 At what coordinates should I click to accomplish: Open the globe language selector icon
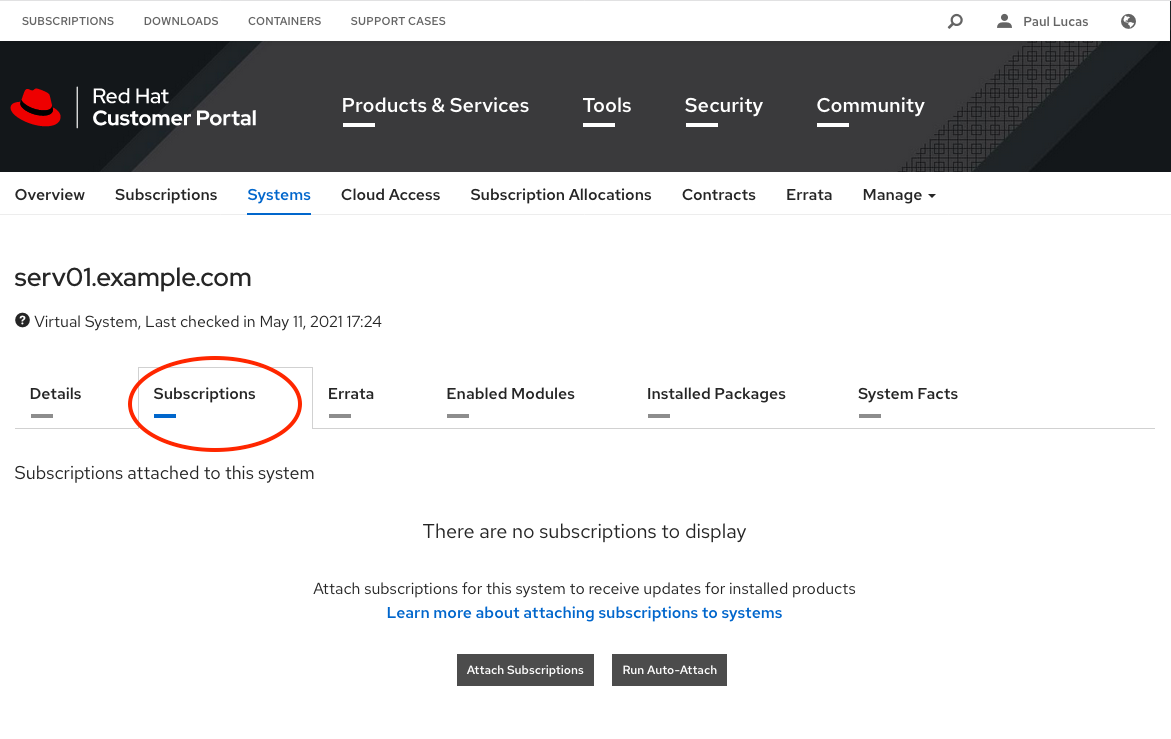pos(1128,21)
